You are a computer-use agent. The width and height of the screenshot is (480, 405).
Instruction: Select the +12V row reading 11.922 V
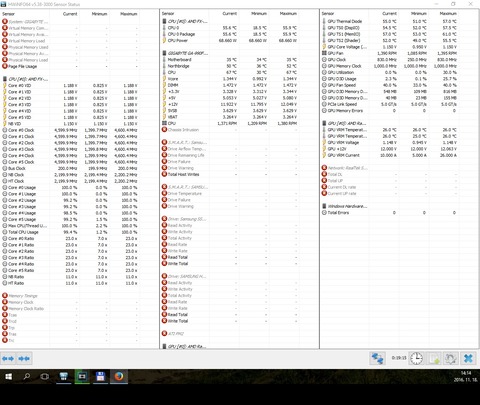230,104
